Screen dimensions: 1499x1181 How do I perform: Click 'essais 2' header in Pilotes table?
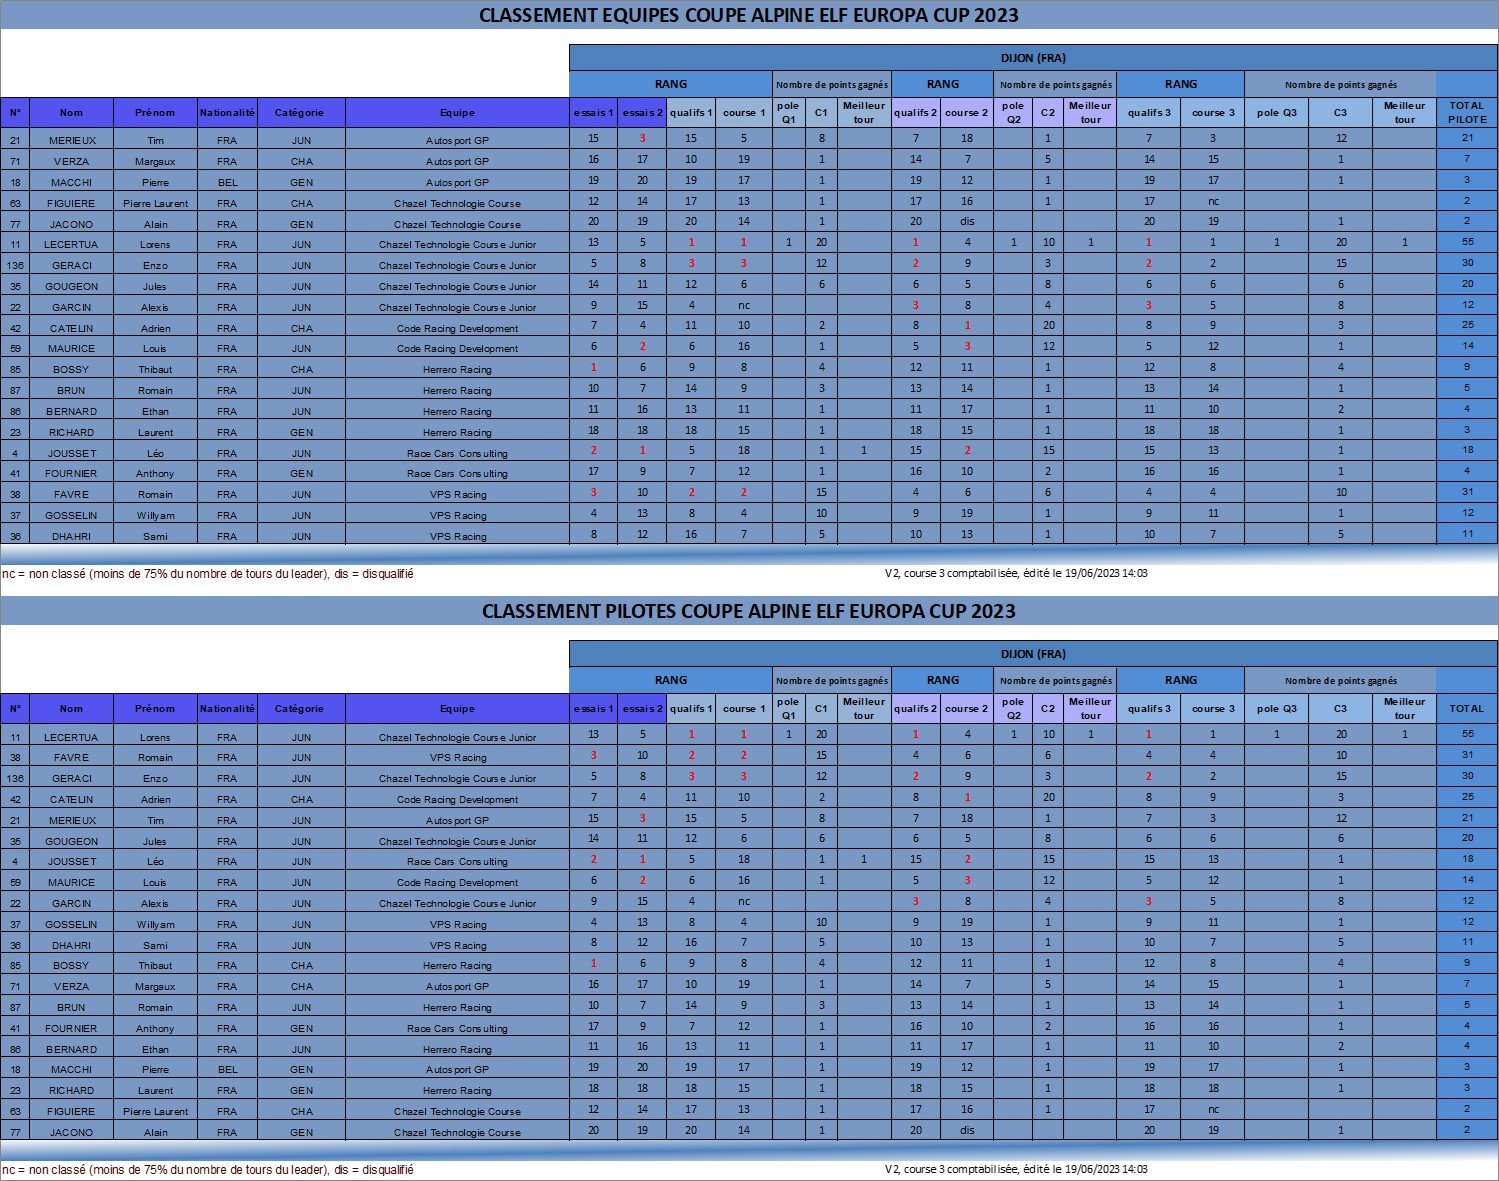pyautogui.click(x=643, y=708)
